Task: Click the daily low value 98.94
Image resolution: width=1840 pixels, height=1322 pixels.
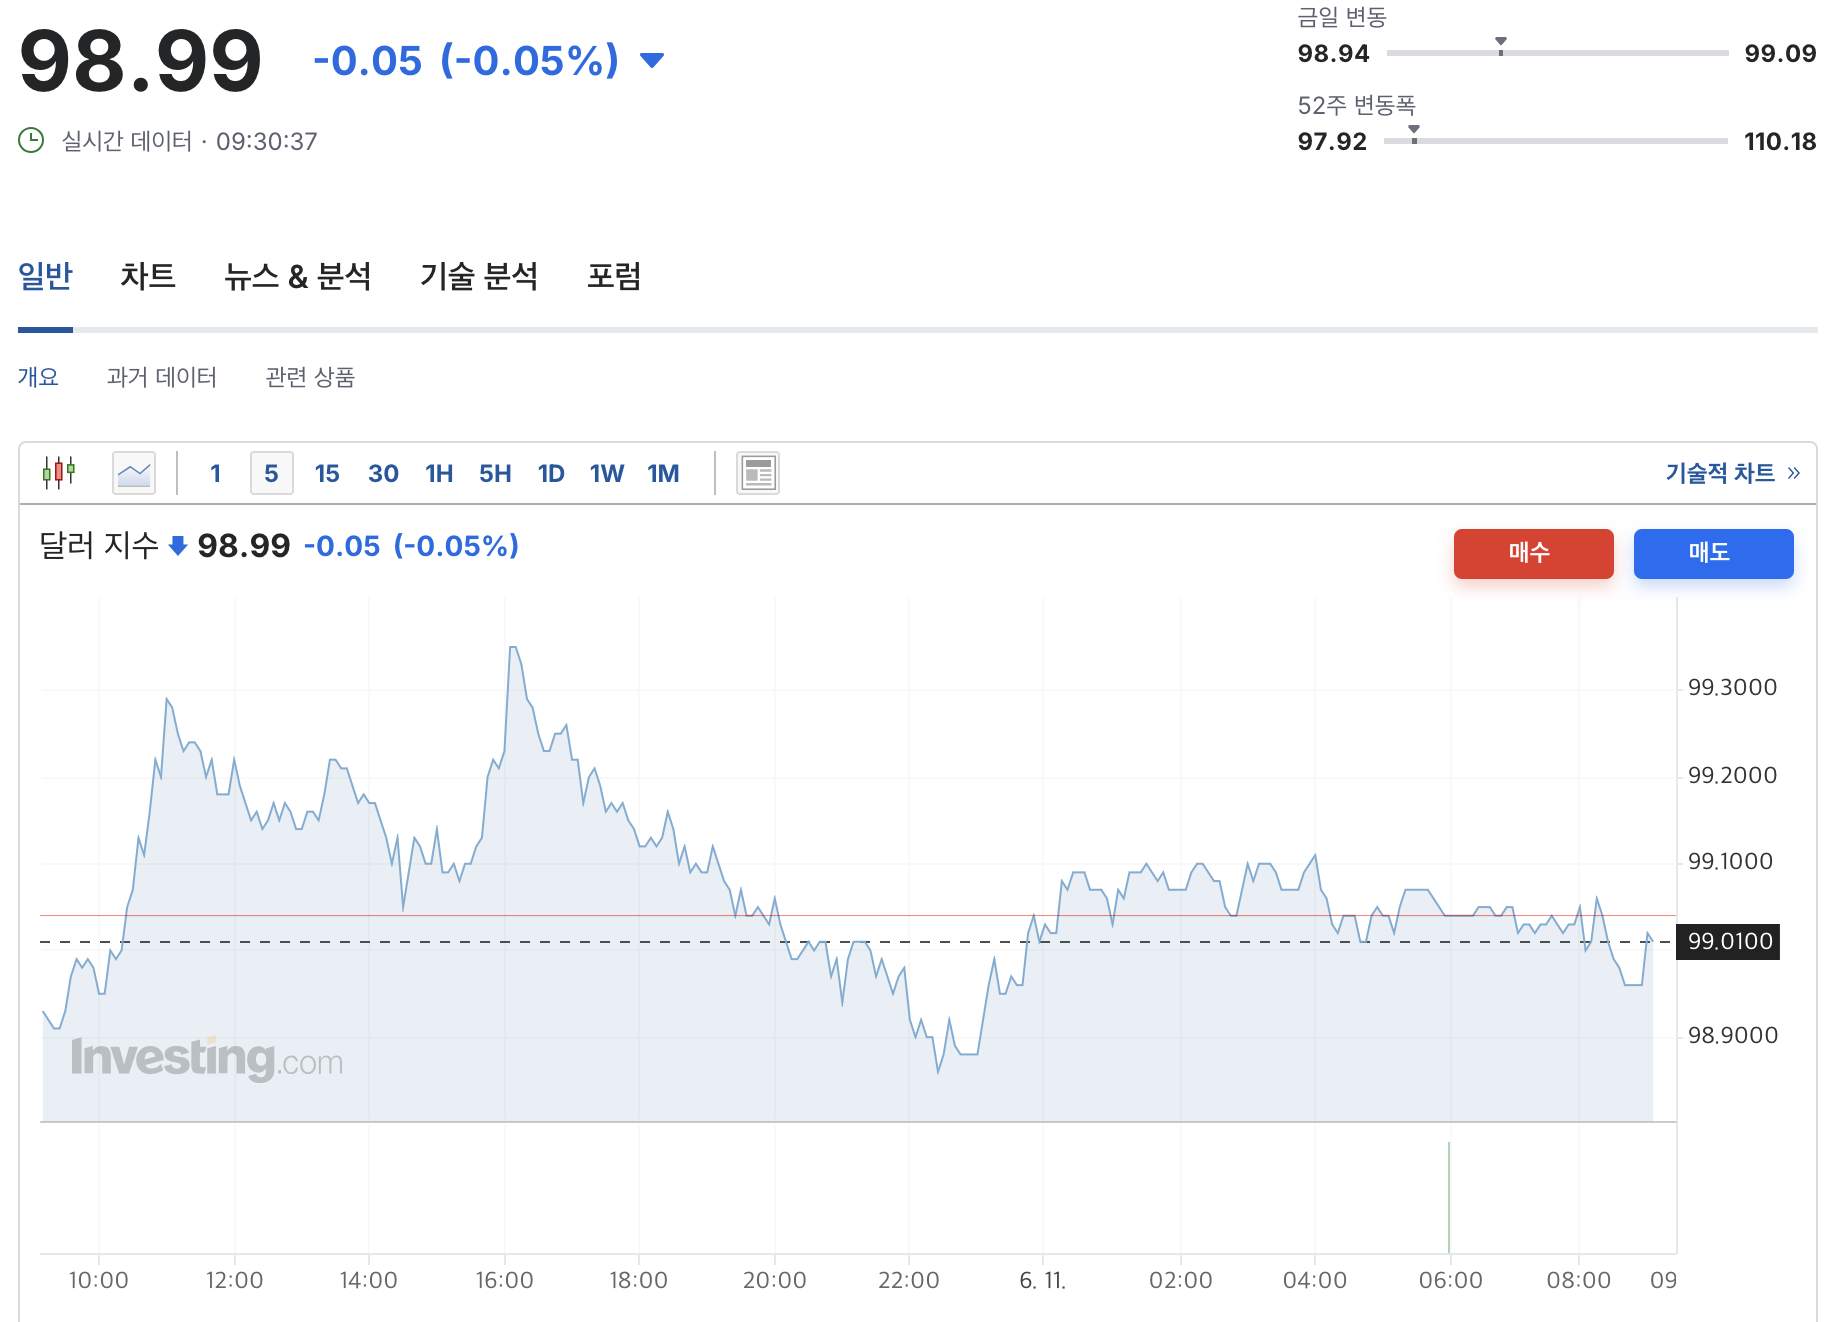Action: (1333, 54)
